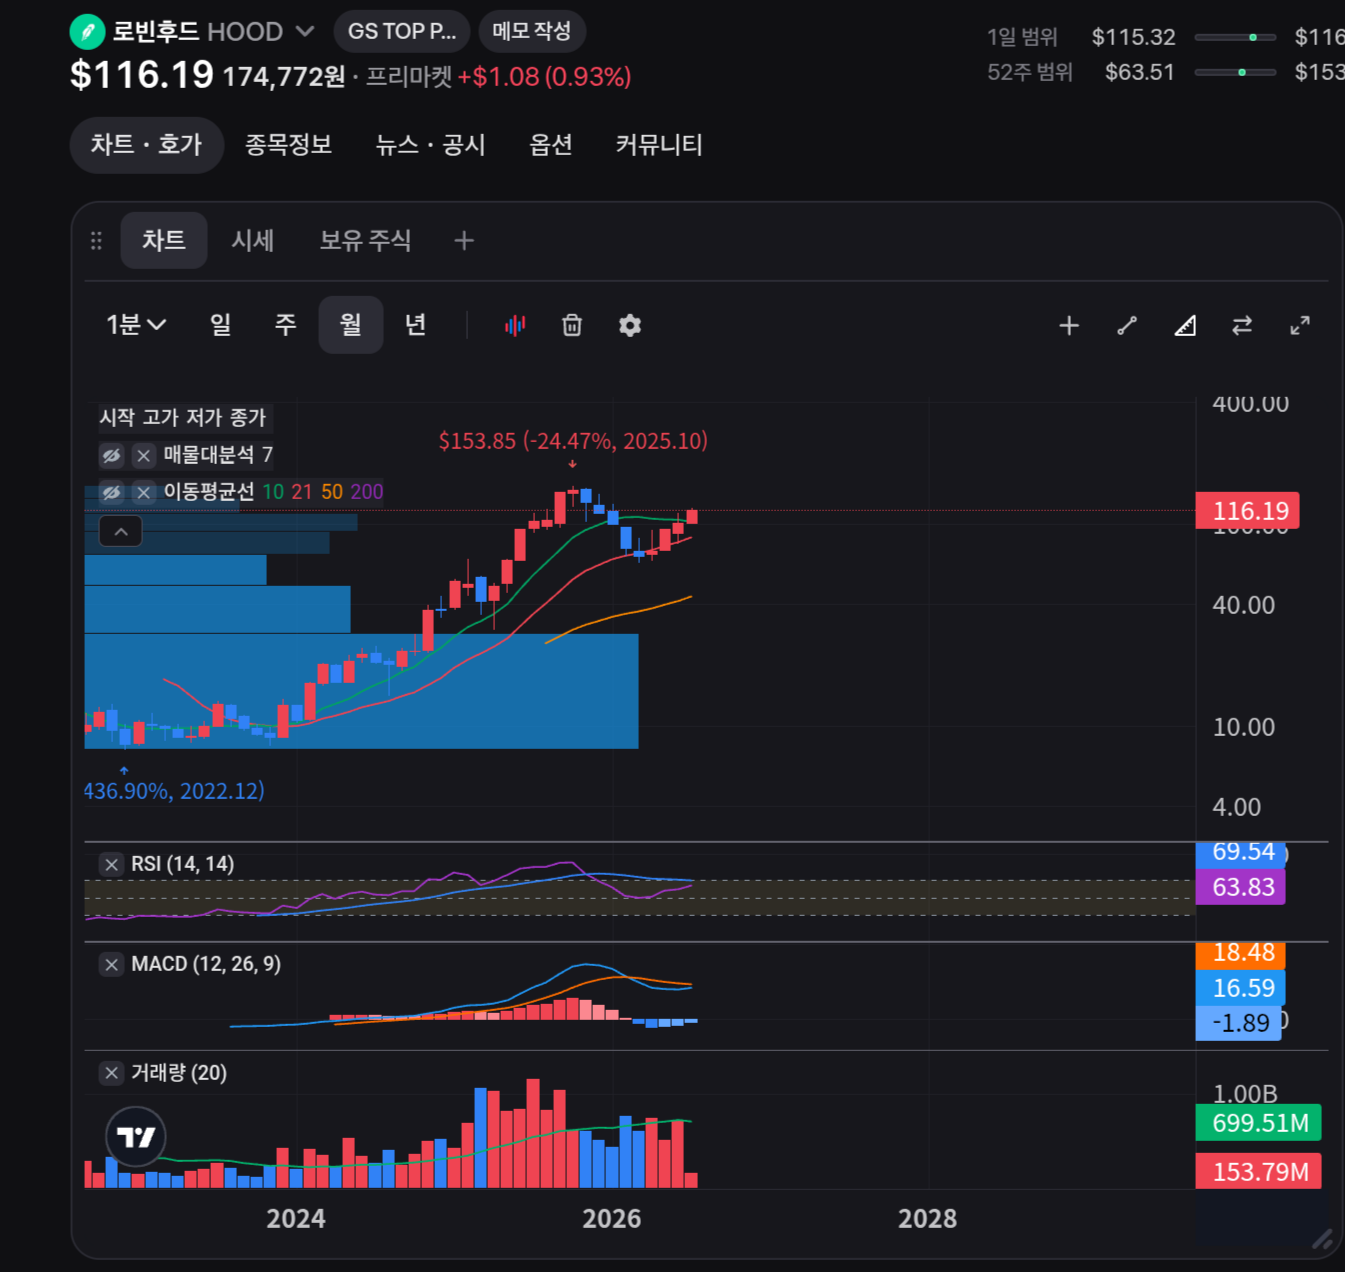Click the trash can delete icon
The image size is (1345, 1272).
click(x=572, y=325)
